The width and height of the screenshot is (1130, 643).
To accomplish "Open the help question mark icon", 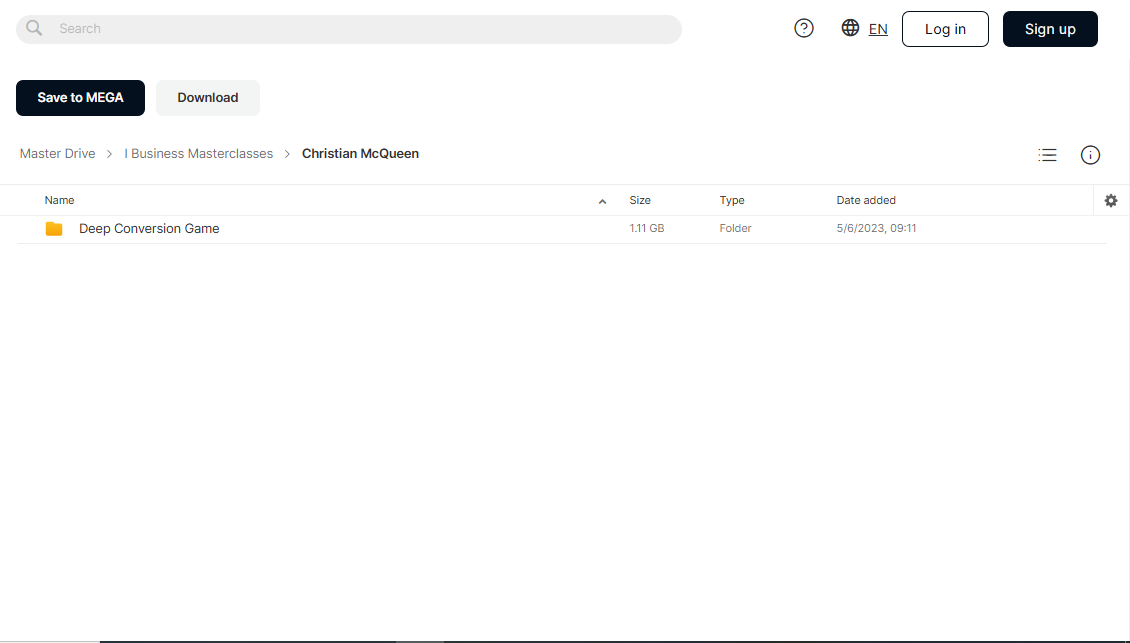I will click(x=804, y=28).
